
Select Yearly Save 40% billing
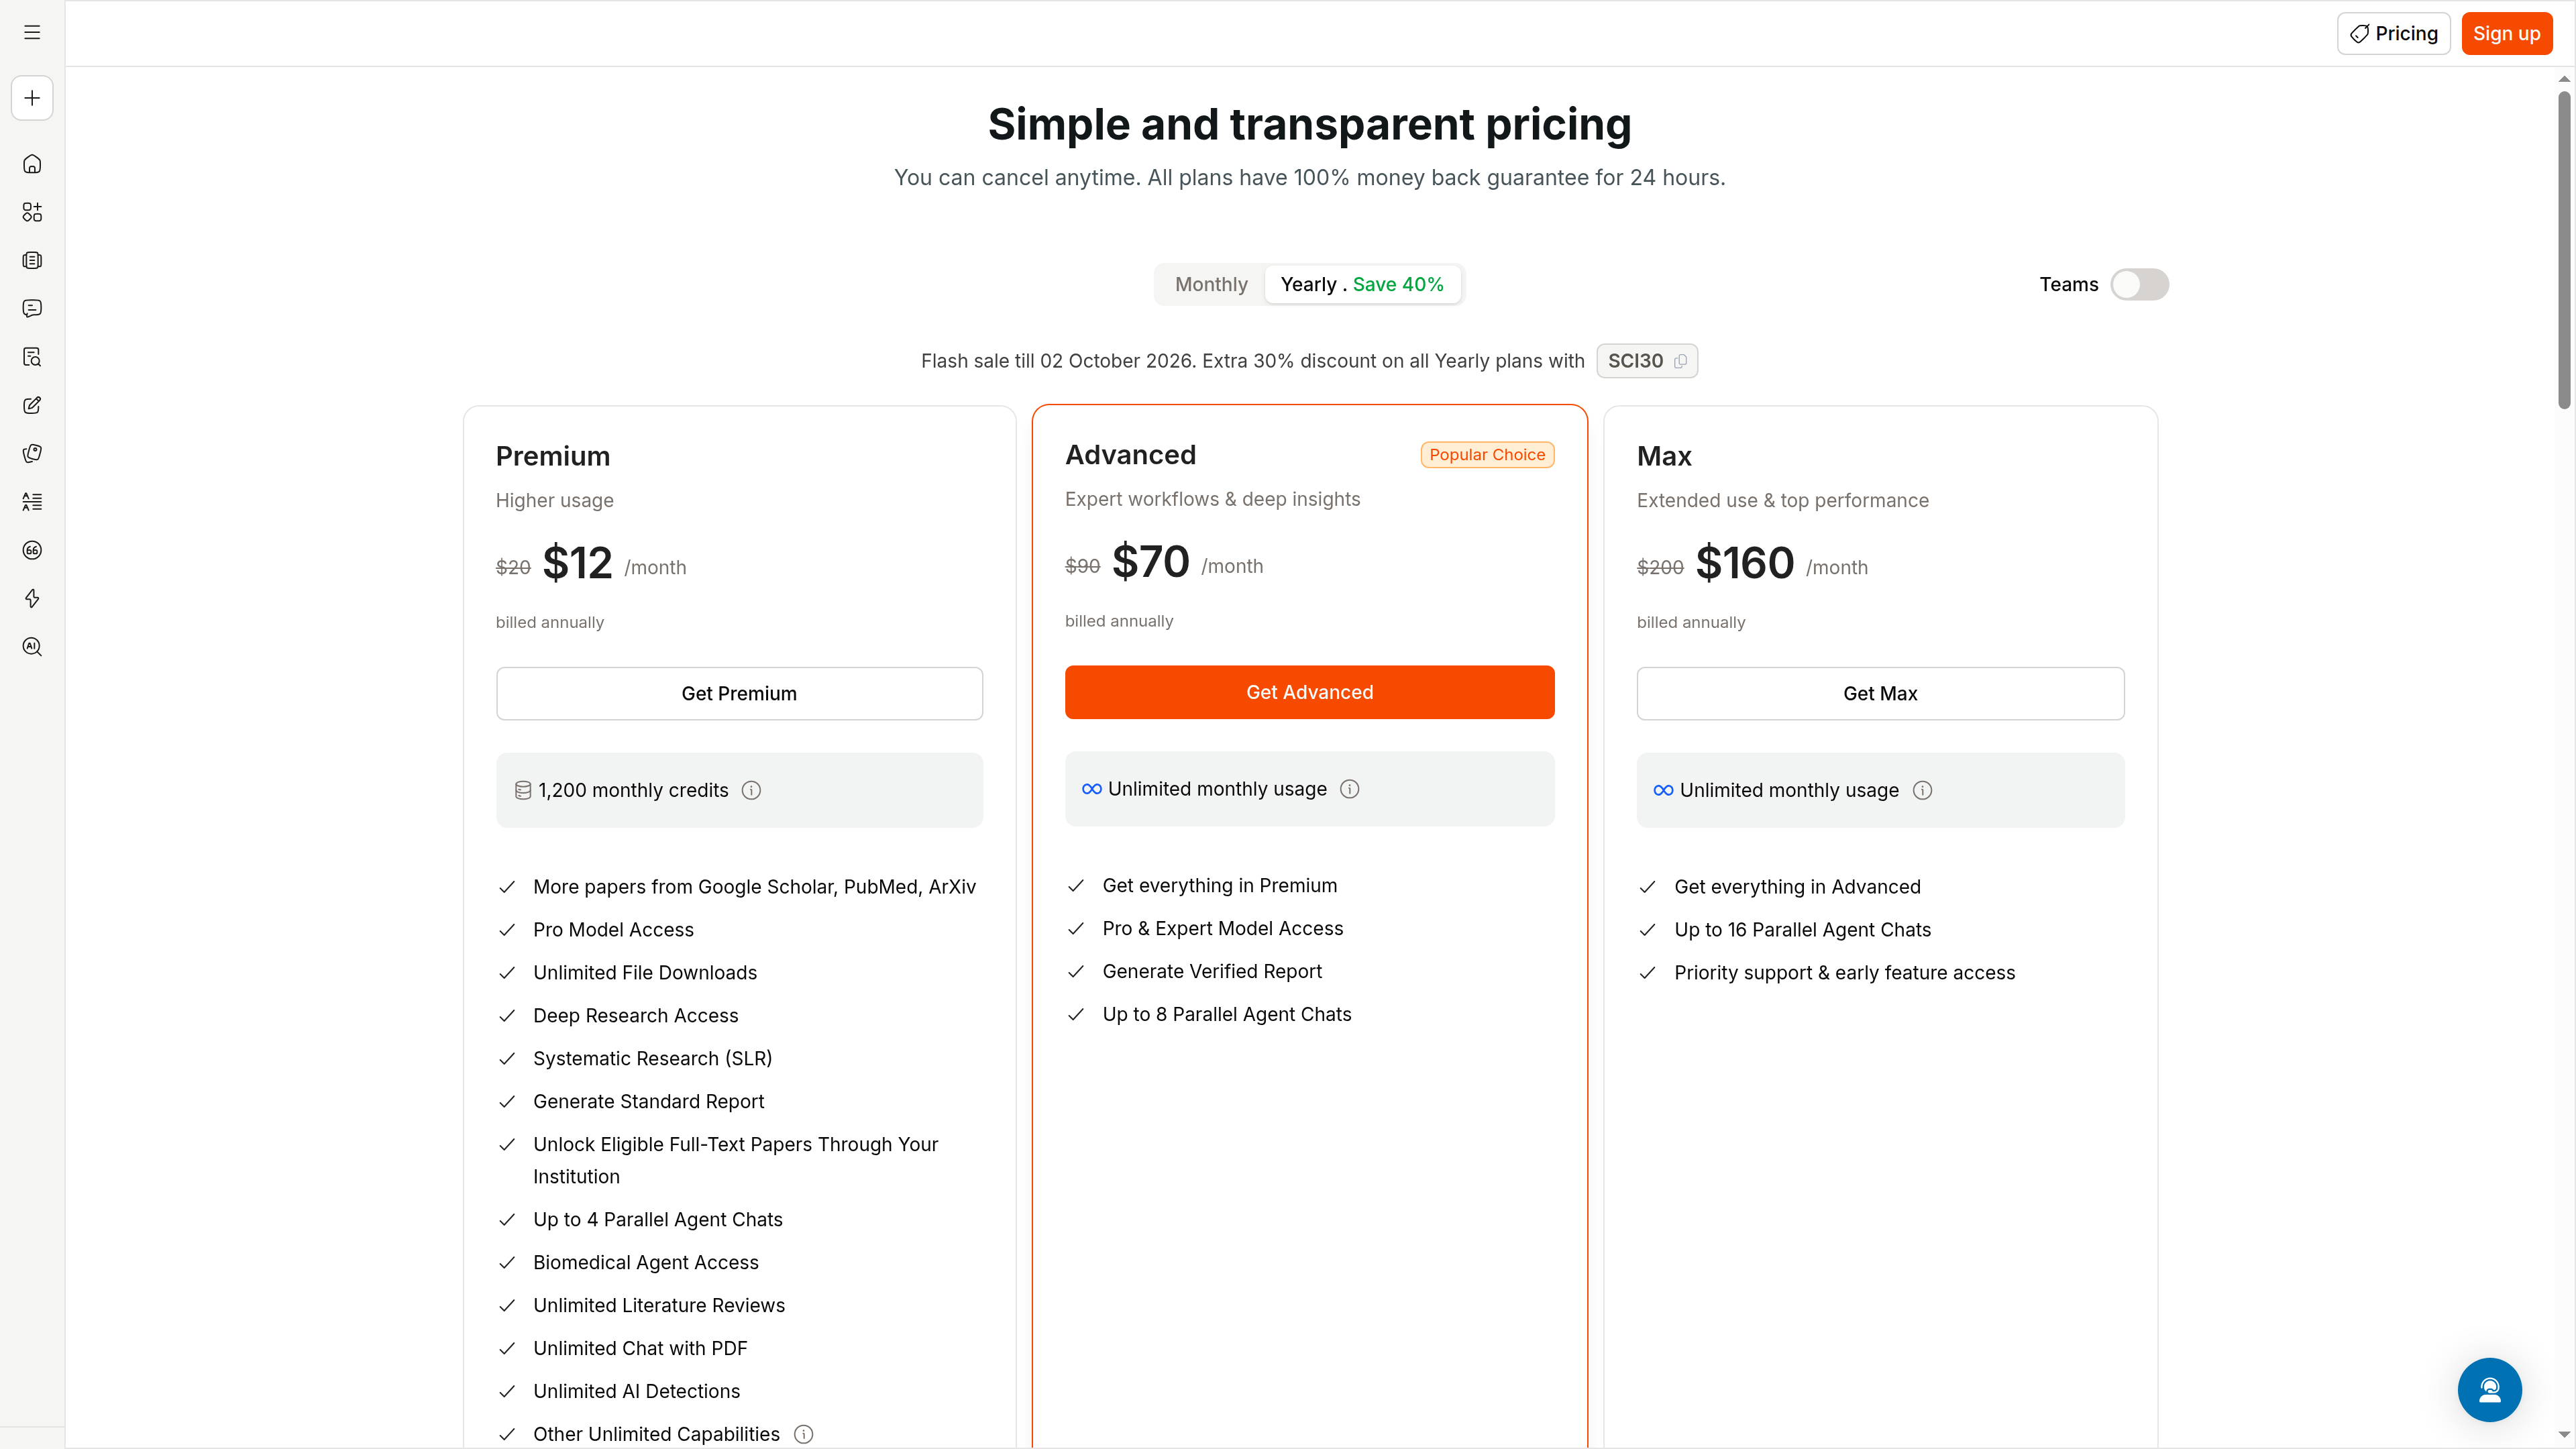coord(1362,285)
